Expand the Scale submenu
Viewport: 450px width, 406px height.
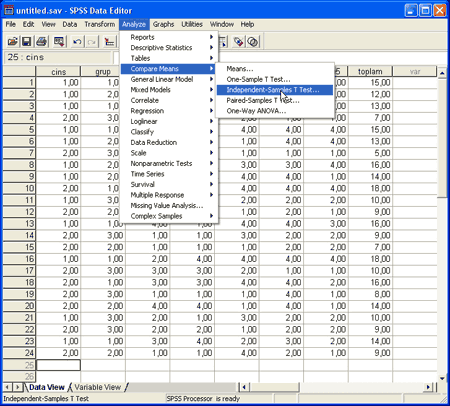click(x=169, y=153)
